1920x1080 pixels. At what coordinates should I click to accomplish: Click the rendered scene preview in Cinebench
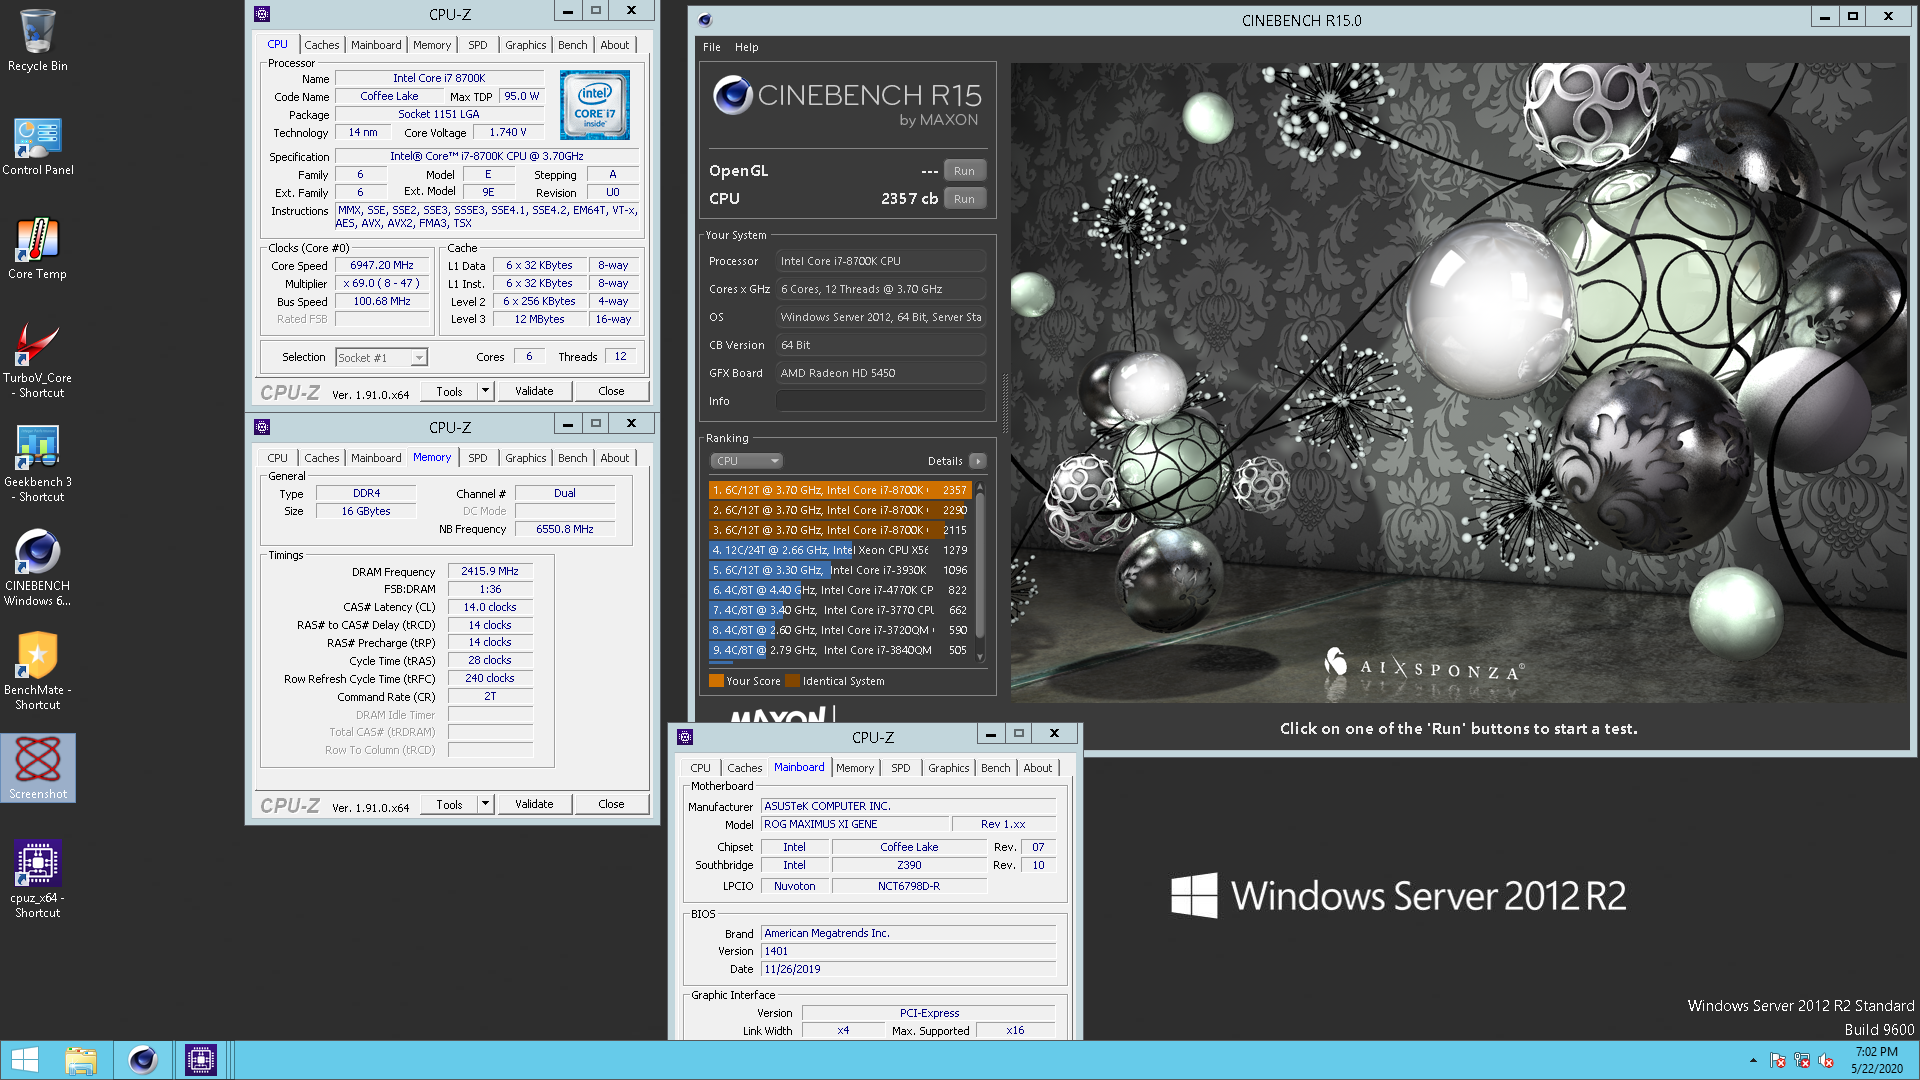(x=1459, y=382)
